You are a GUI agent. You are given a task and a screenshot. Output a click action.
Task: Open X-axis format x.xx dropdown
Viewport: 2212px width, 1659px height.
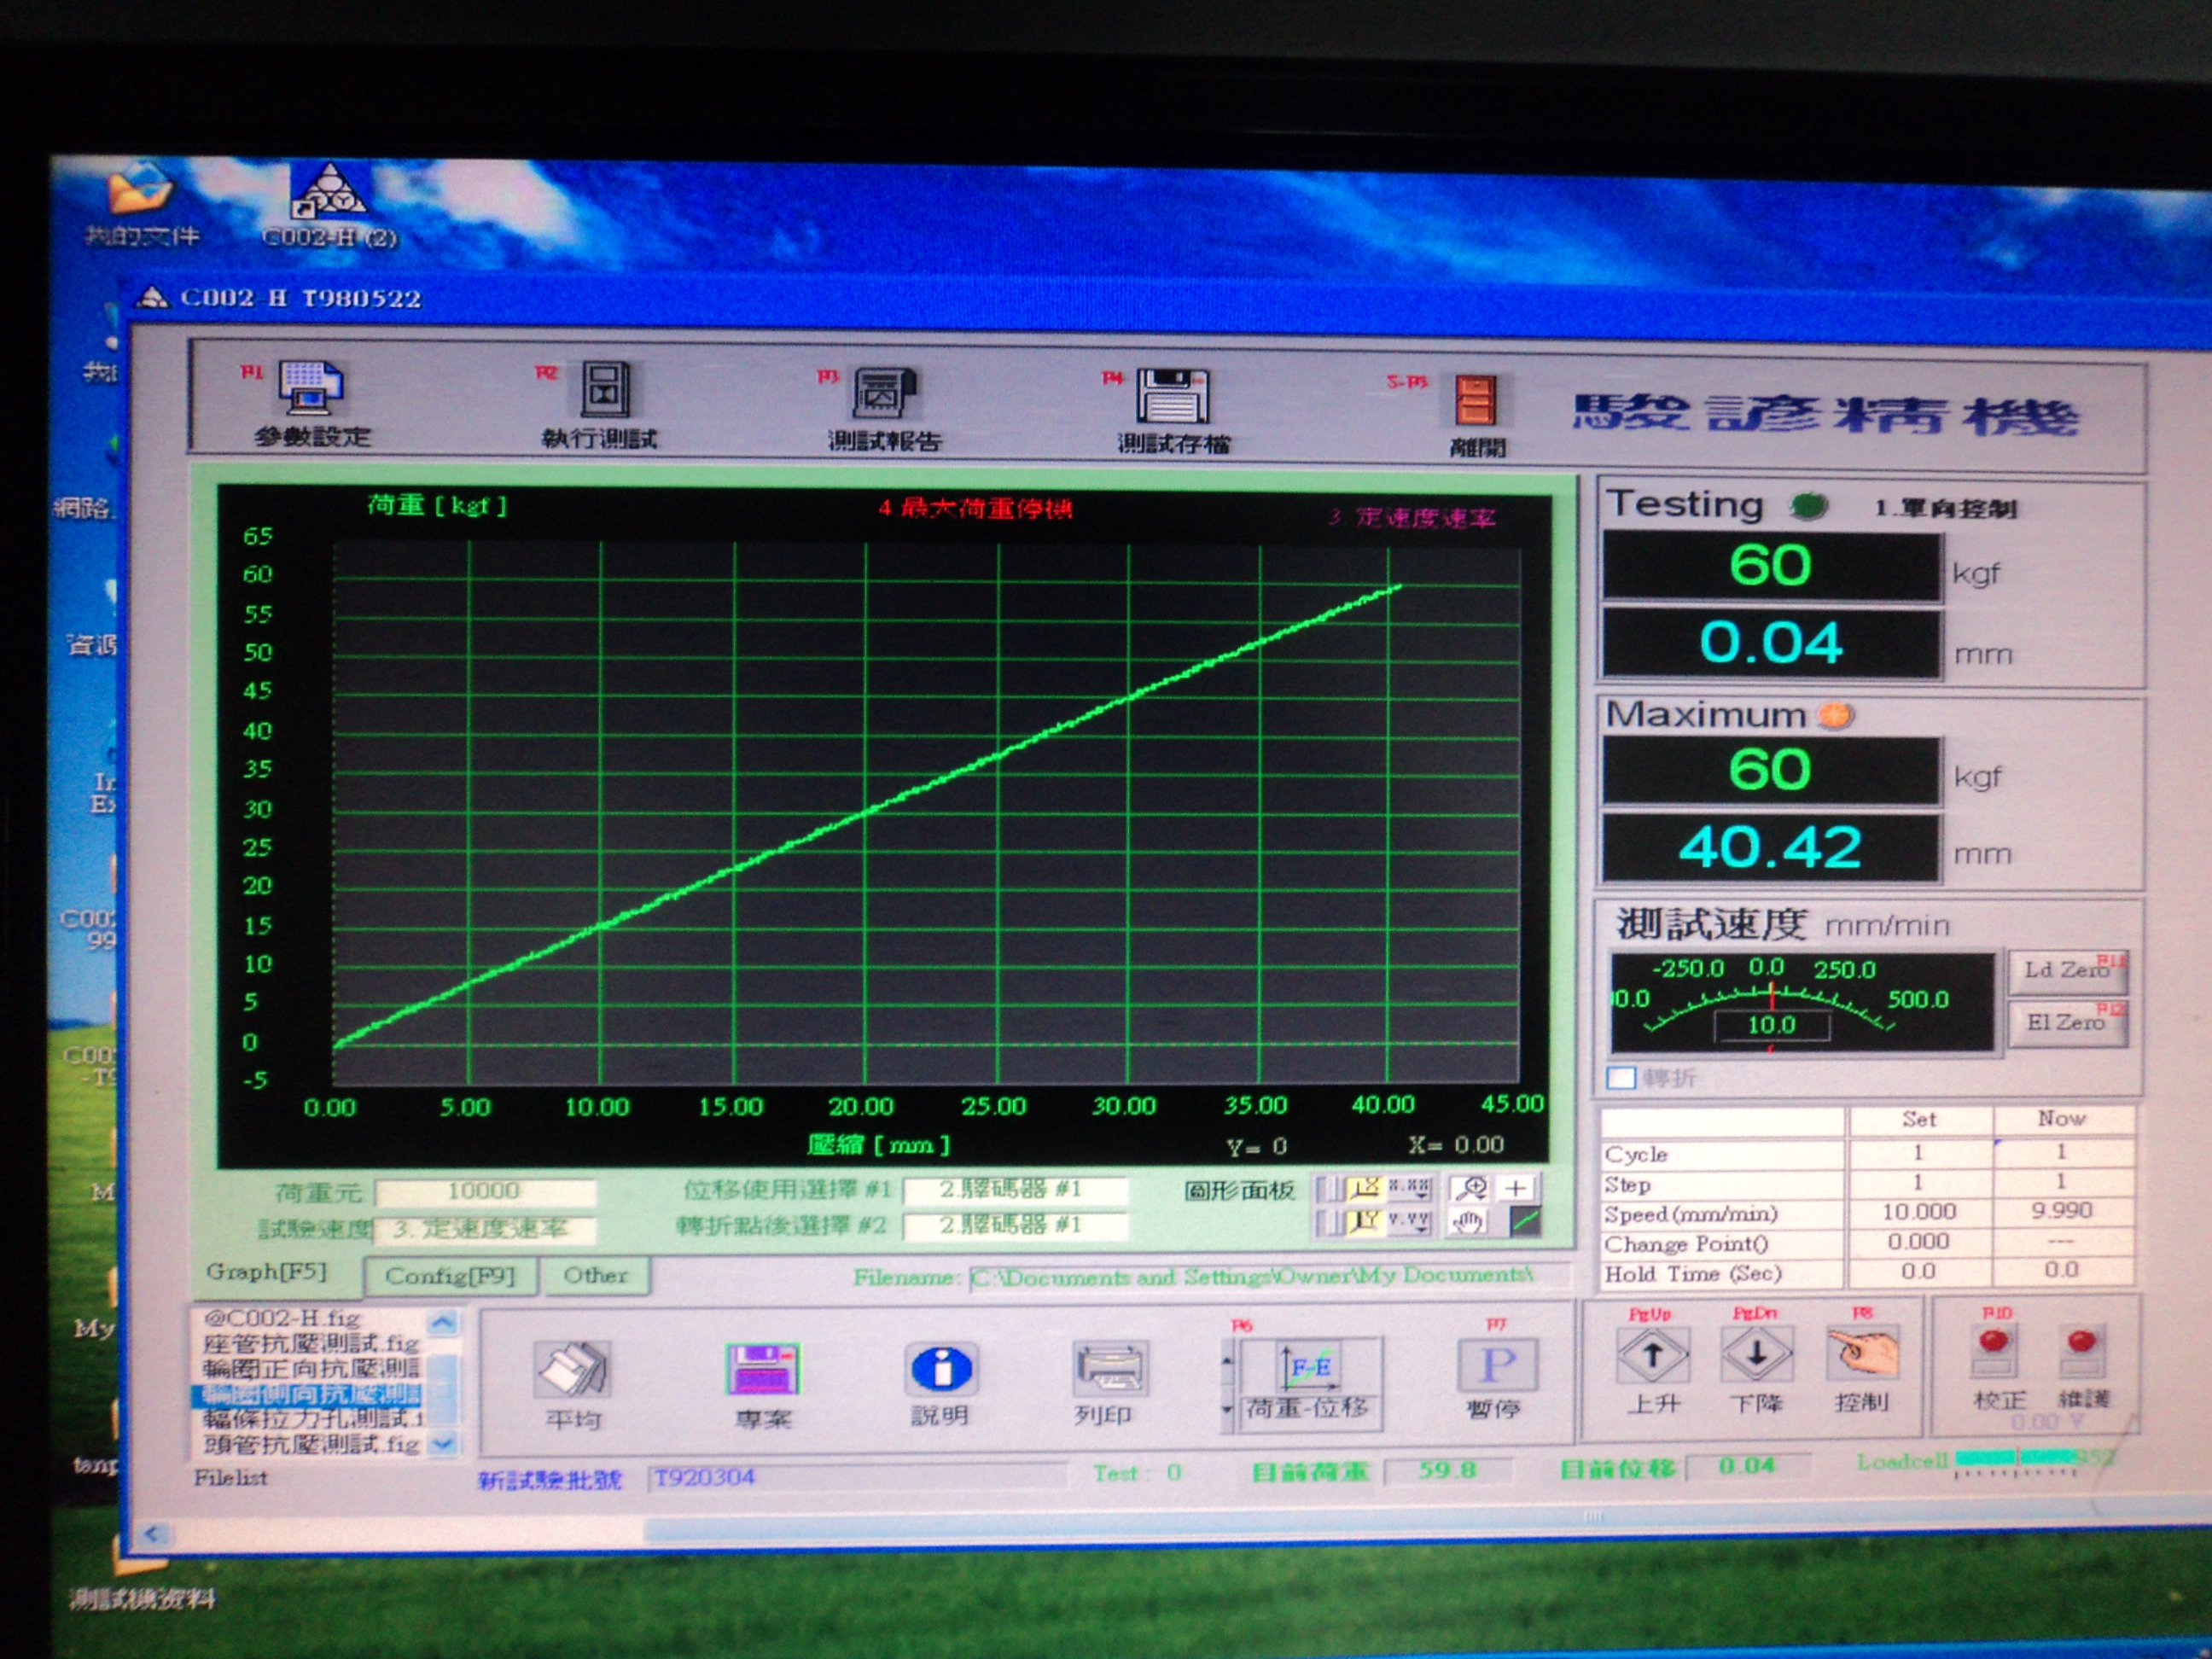click(x=1409, y=1188)
